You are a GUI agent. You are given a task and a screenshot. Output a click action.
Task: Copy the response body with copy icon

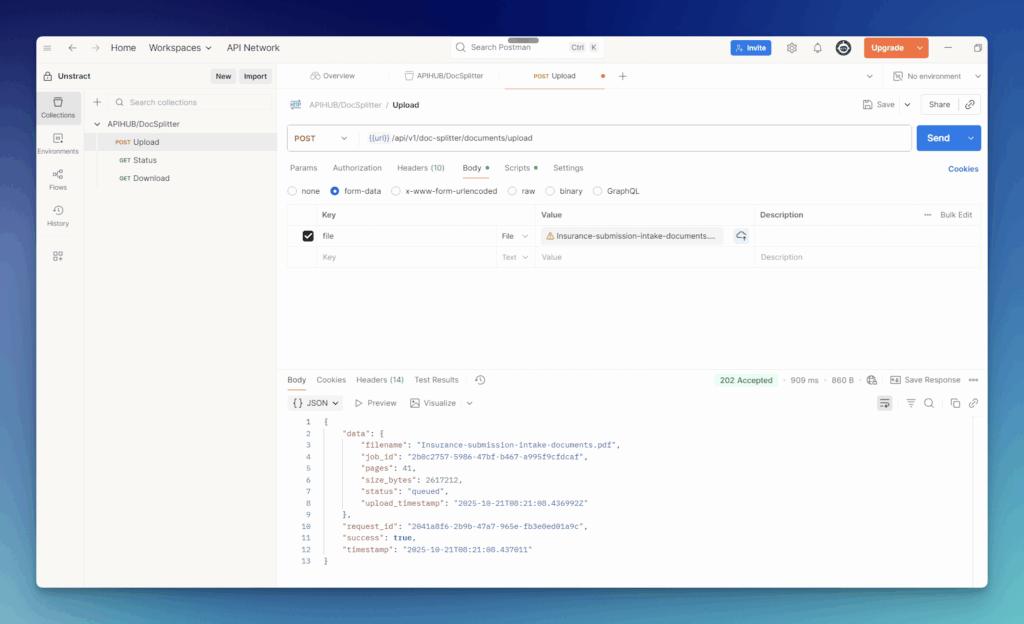pos(955,403)
